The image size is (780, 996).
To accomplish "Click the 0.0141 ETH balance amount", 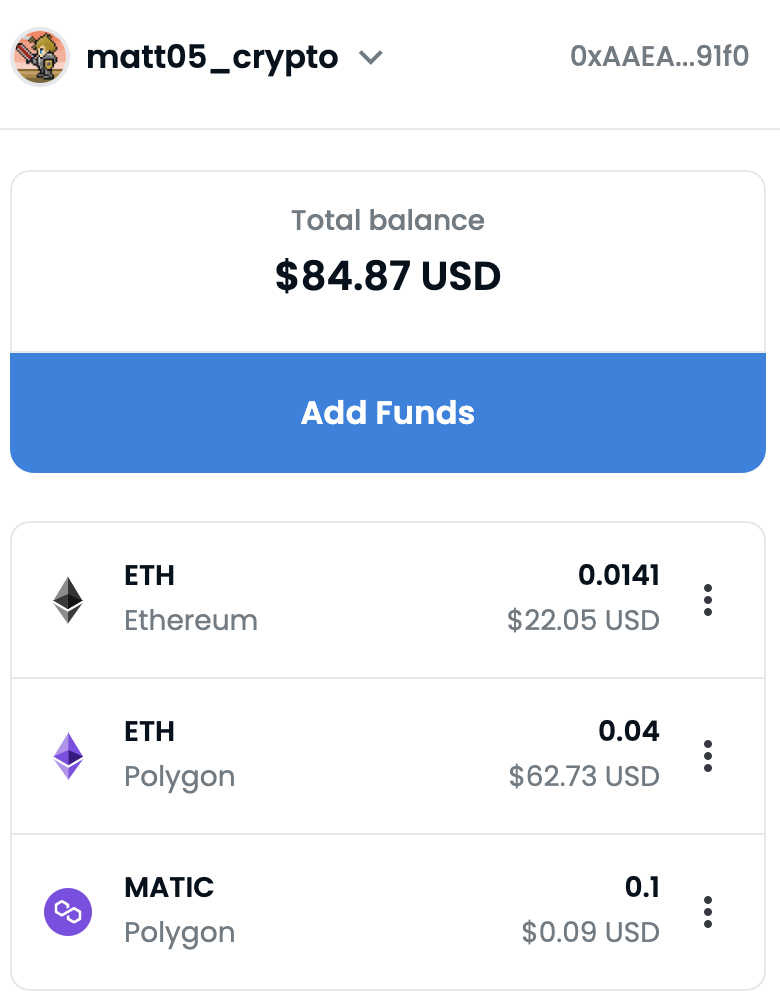I will click(x=619, y=575).
